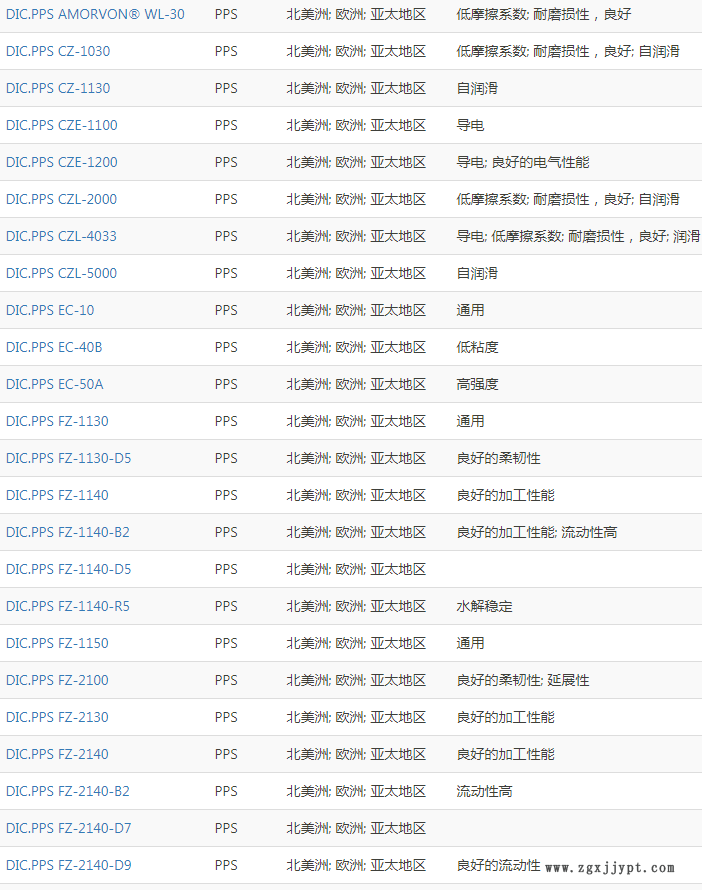Viewport: 702px width, 890px height.
Task: Open DIC.PPS EC-50A product details
Action: point(54,384)
